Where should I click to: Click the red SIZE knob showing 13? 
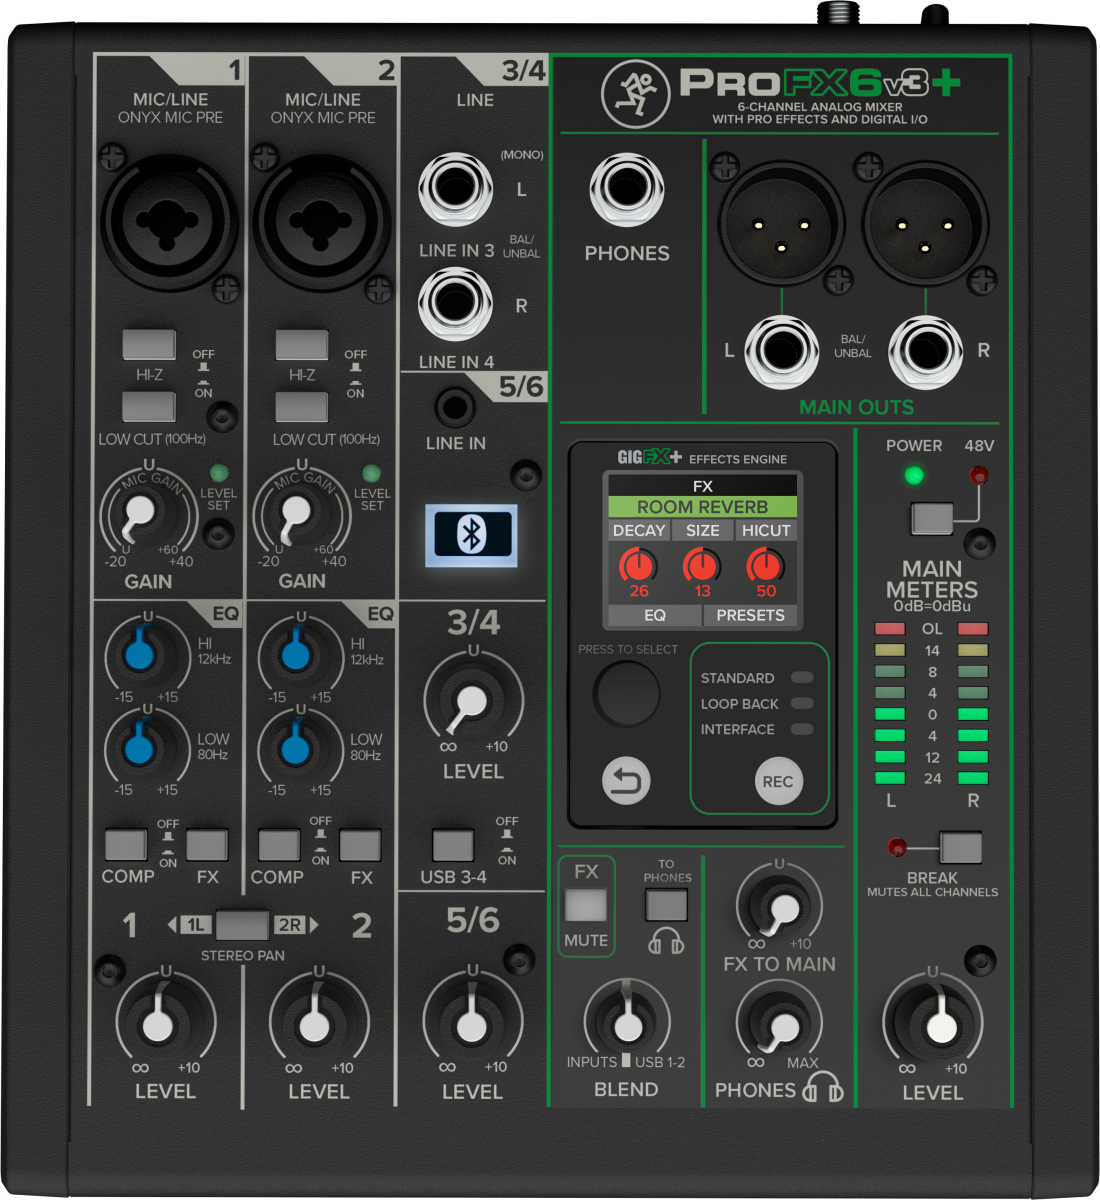[x=702, y=566]
